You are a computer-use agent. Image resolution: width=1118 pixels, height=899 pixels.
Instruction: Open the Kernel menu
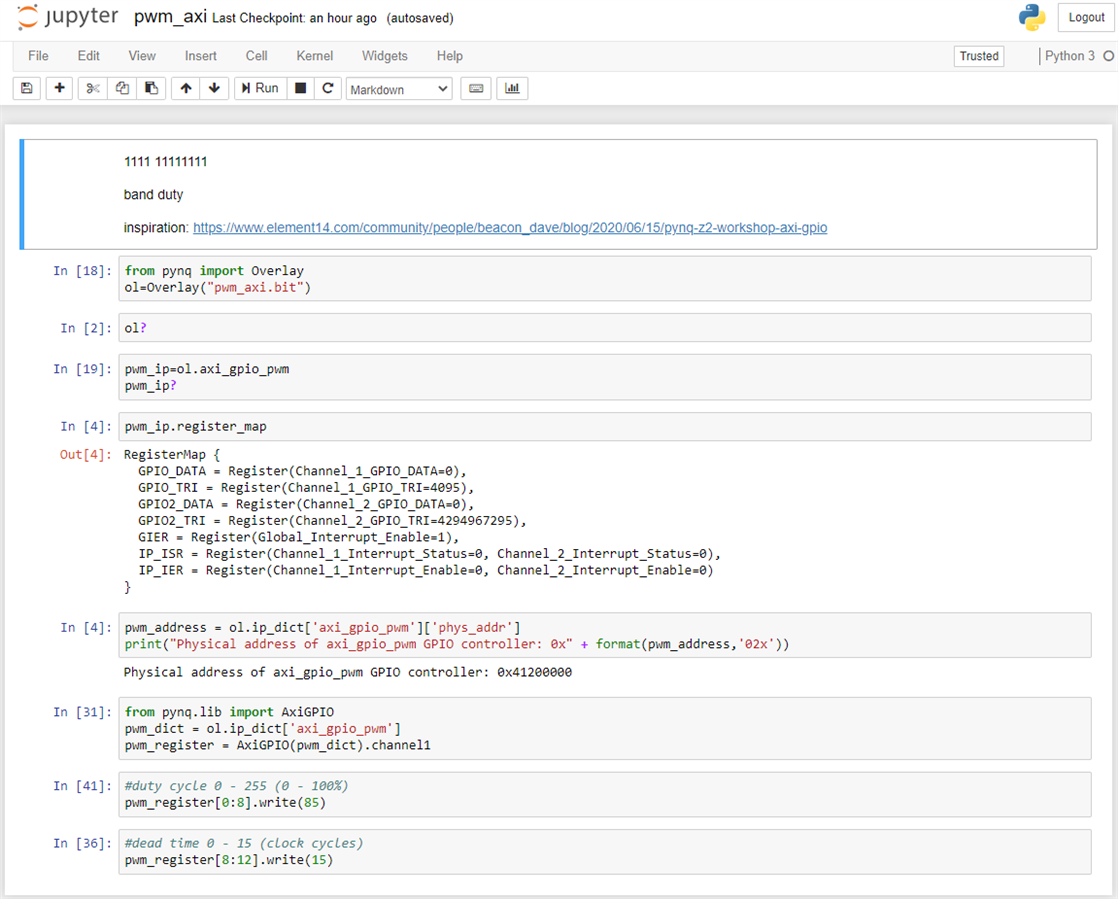pos(315,56)
